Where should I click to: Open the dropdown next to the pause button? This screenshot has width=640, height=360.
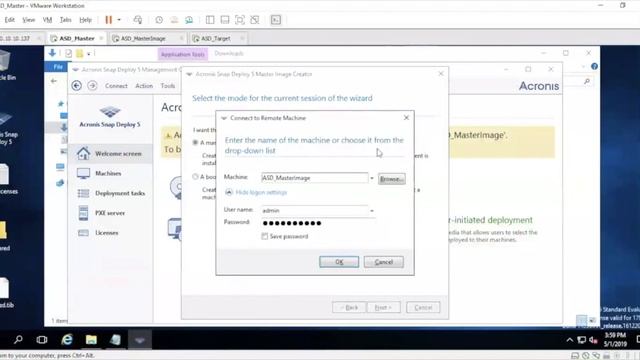(x=119, y=20)
